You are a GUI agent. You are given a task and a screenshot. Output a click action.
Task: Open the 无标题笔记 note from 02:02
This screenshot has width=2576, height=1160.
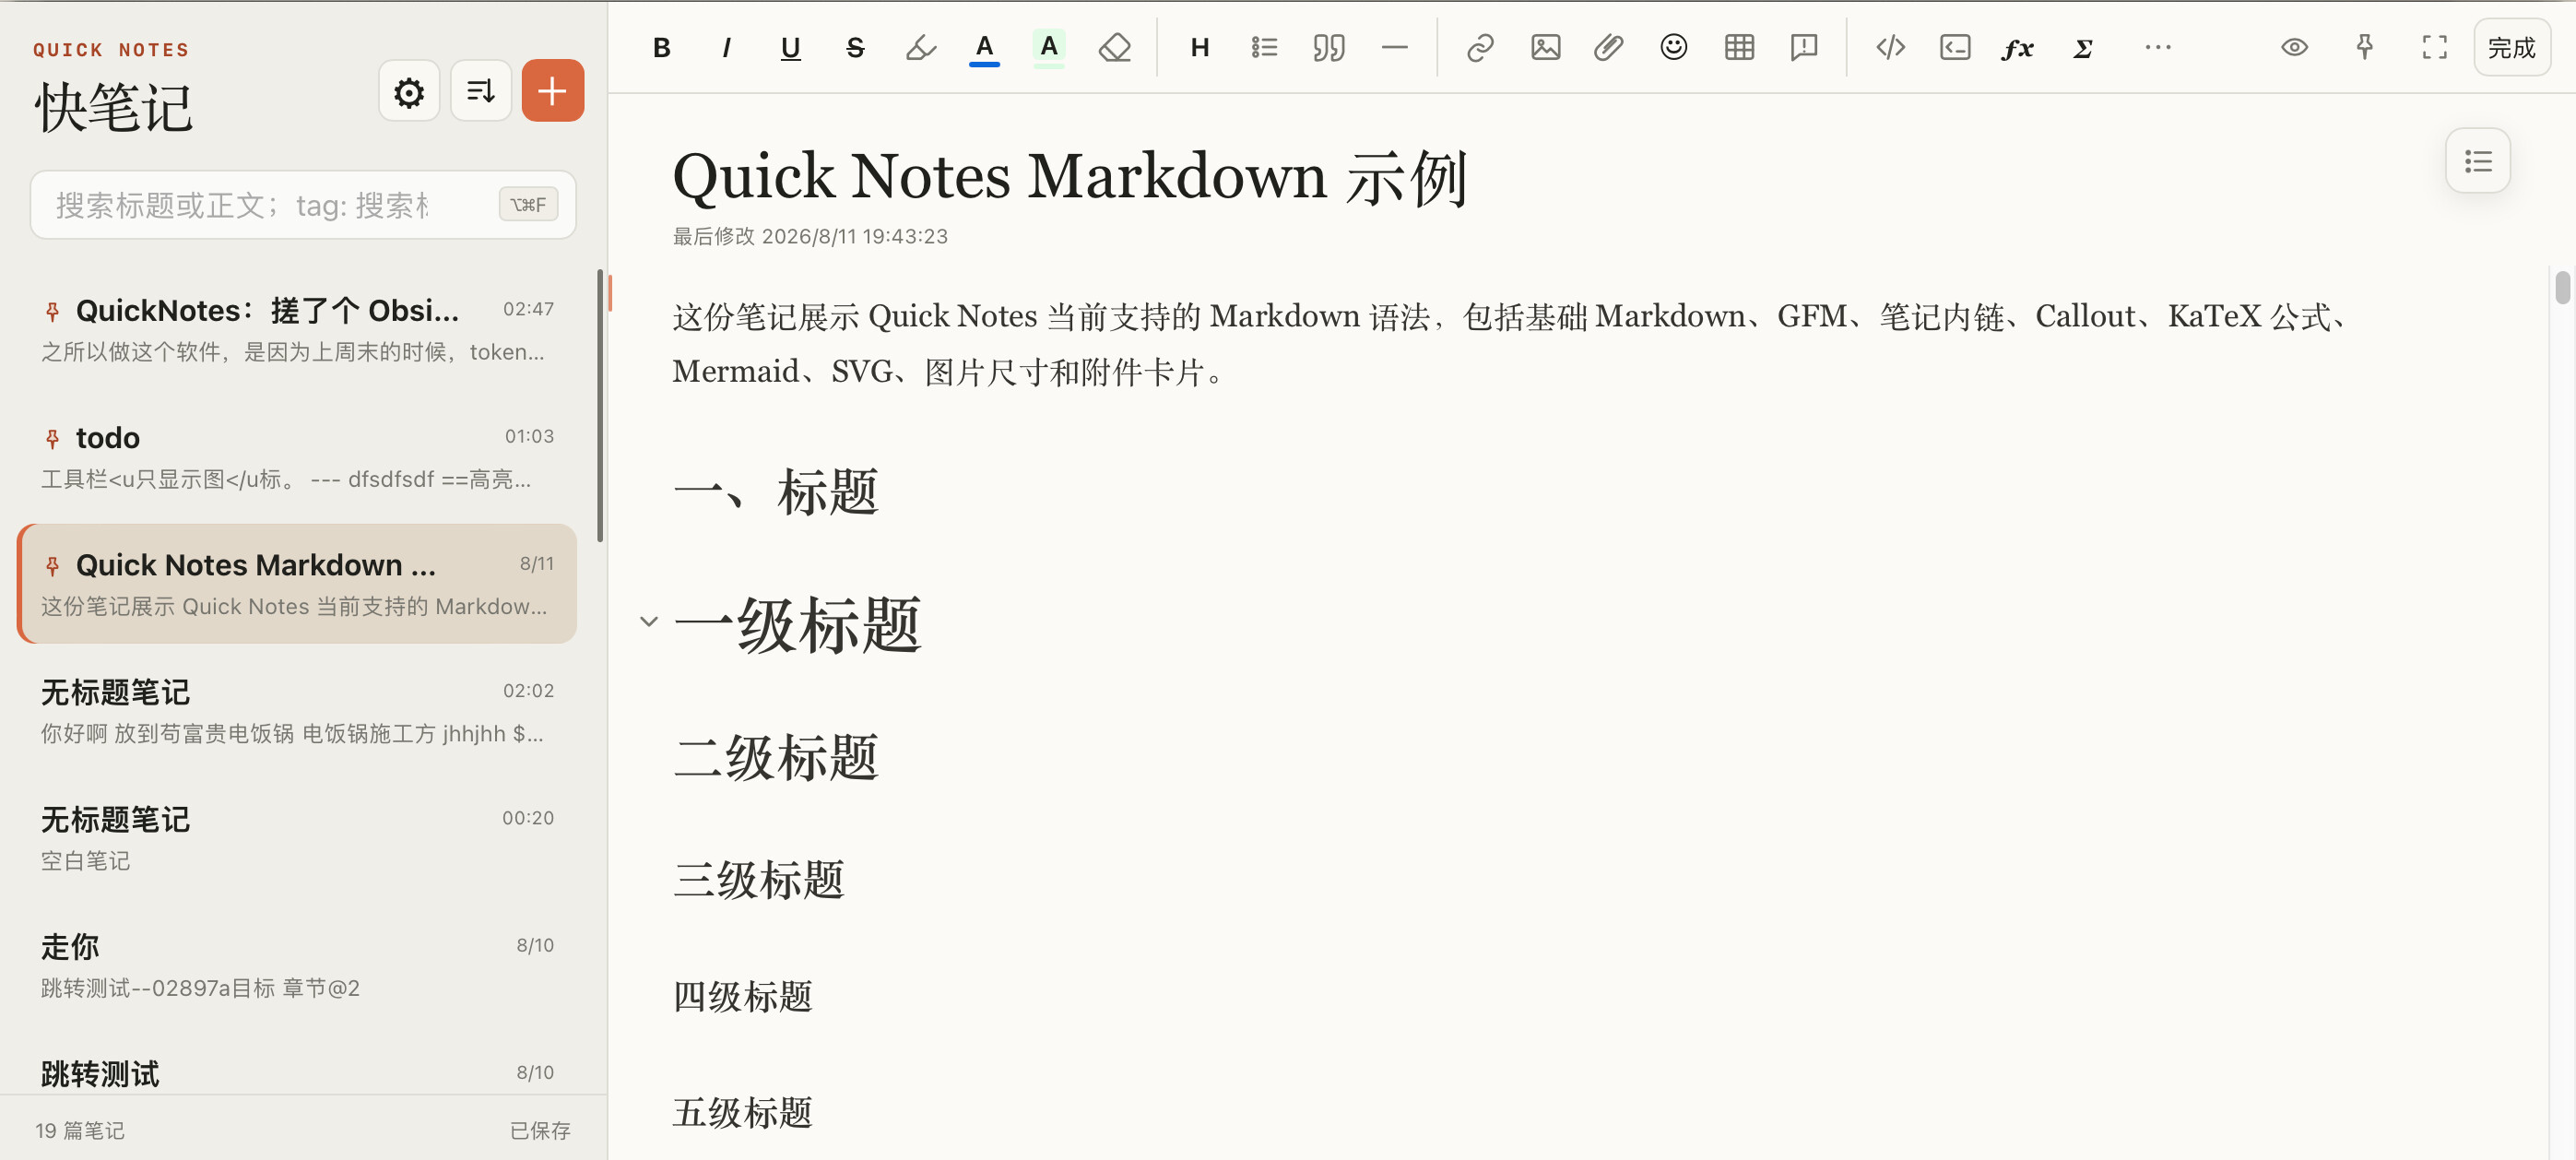[297, 711]
